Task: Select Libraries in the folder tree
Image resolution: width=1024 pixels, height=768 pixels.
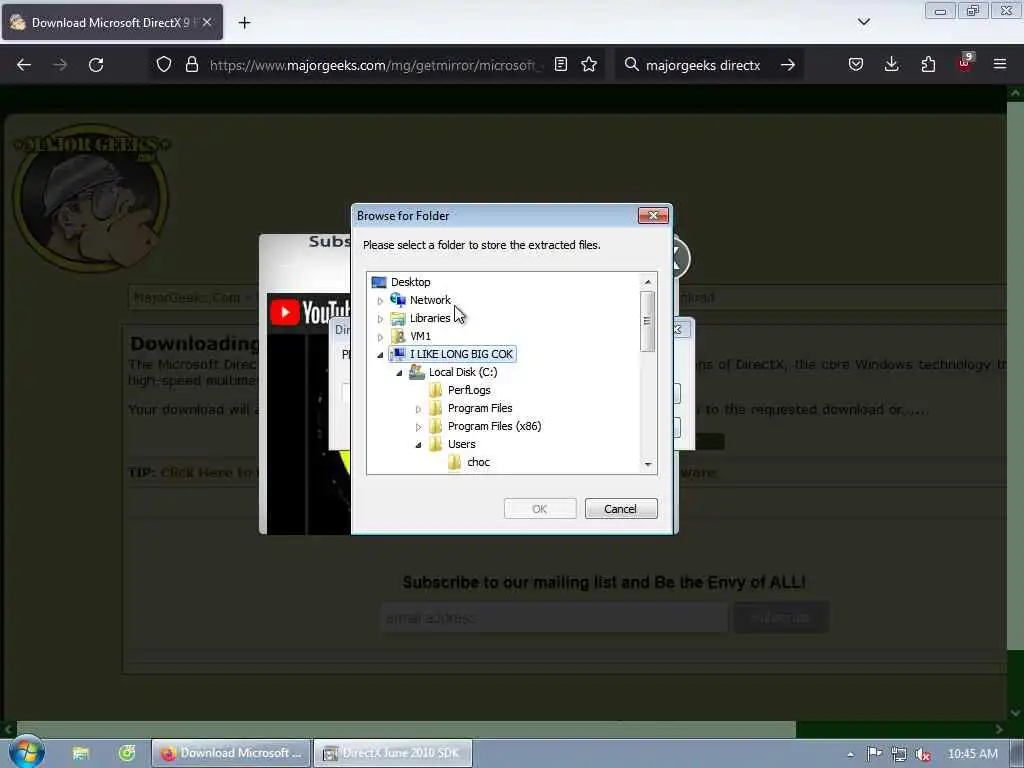Action: click(x=430, y=318)
